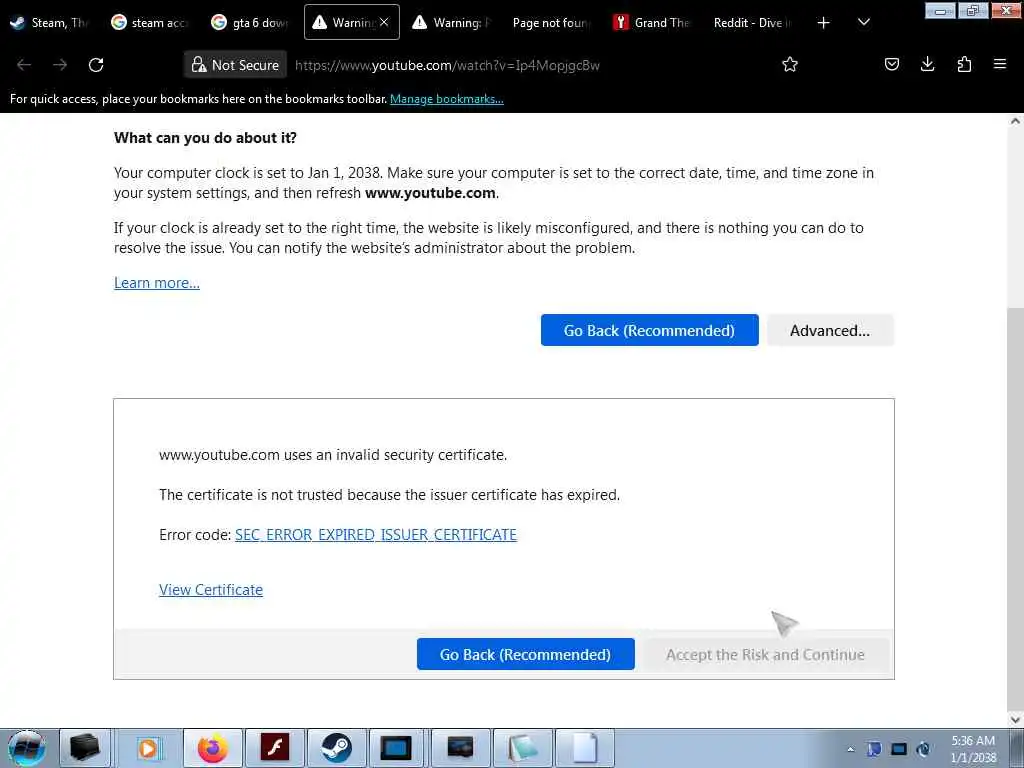Open the notepad taskbar icon
The image size is (1024, 768).
[522, 748]
